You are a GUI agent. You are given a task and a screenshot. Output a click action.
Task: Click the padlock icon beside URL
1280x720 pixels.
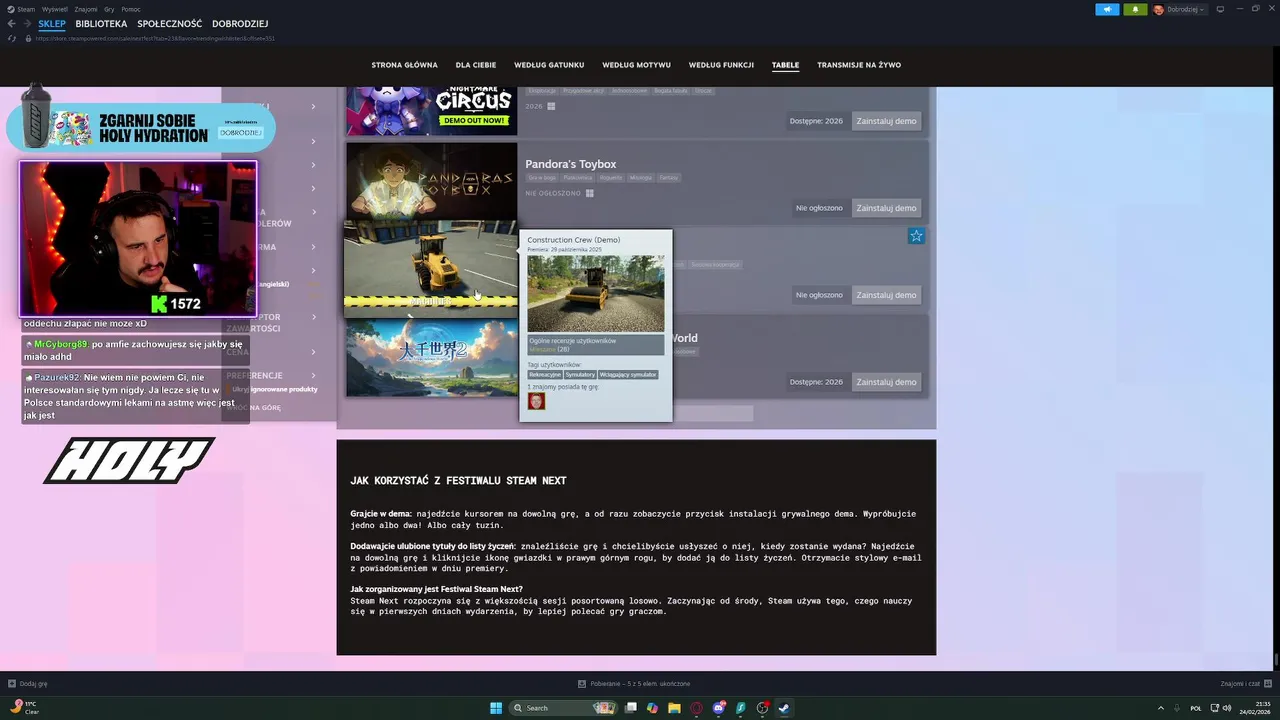pyautogui.click(x=30, y=38)
